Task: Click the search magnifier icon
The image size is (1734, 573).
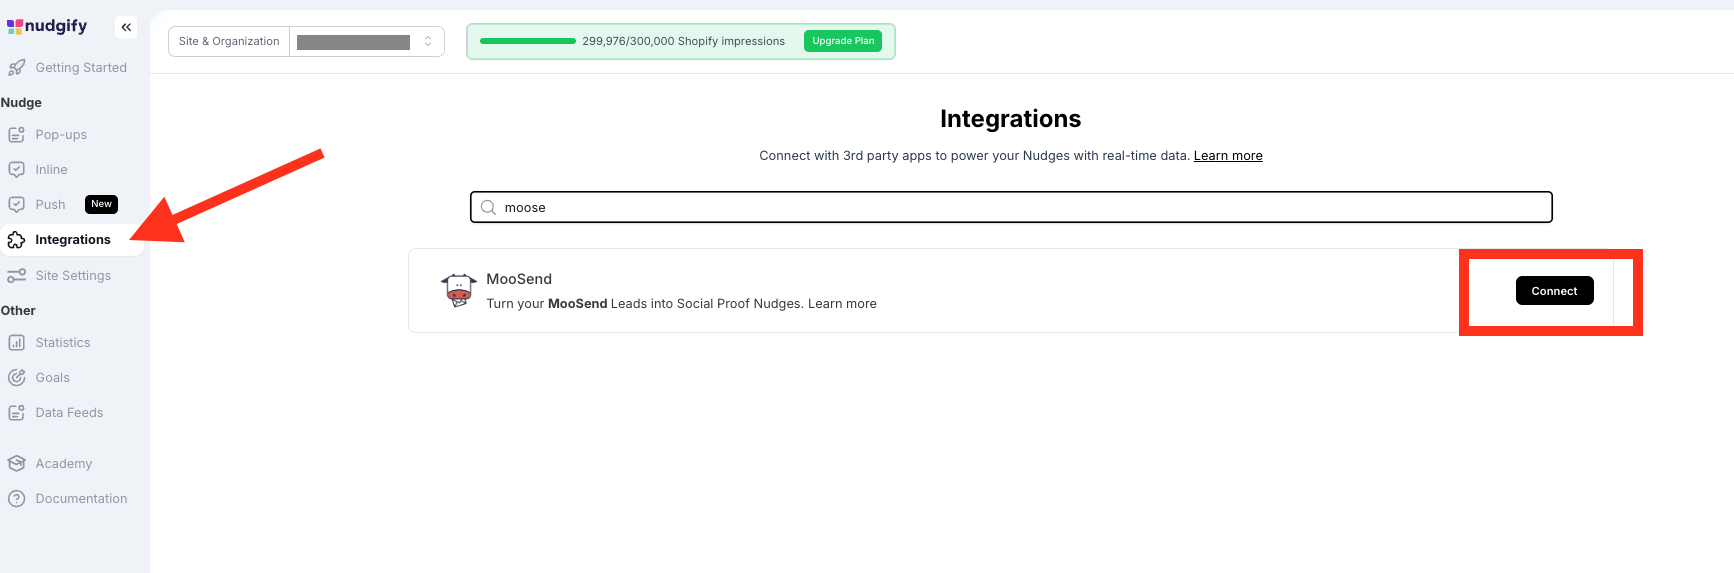Action: (x=489, y=208)
